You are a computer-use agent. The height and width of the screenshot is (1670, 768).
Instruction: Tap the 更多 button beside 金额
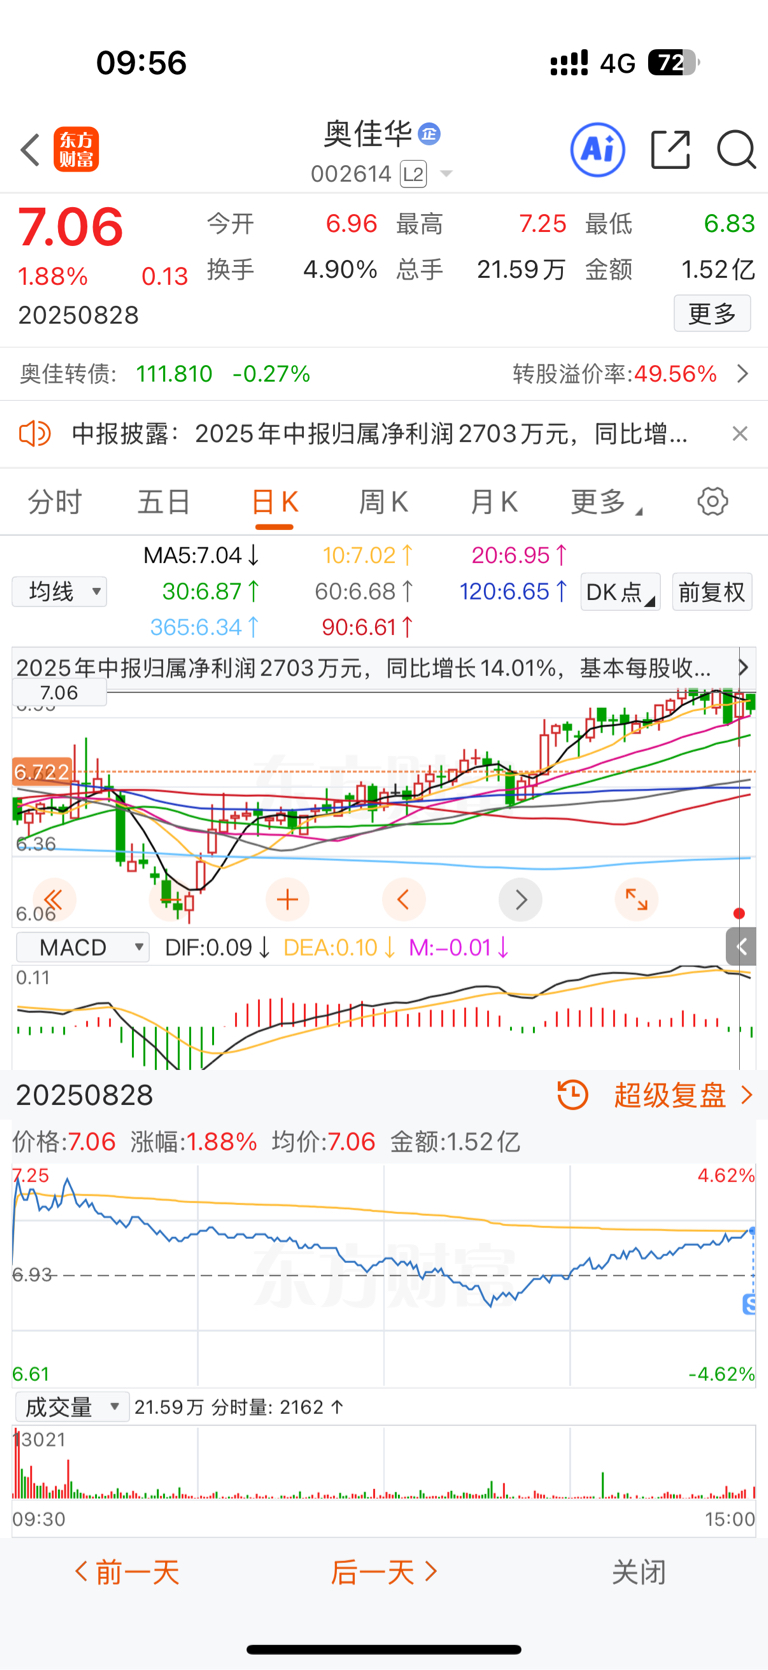click(x=712, y=314)
